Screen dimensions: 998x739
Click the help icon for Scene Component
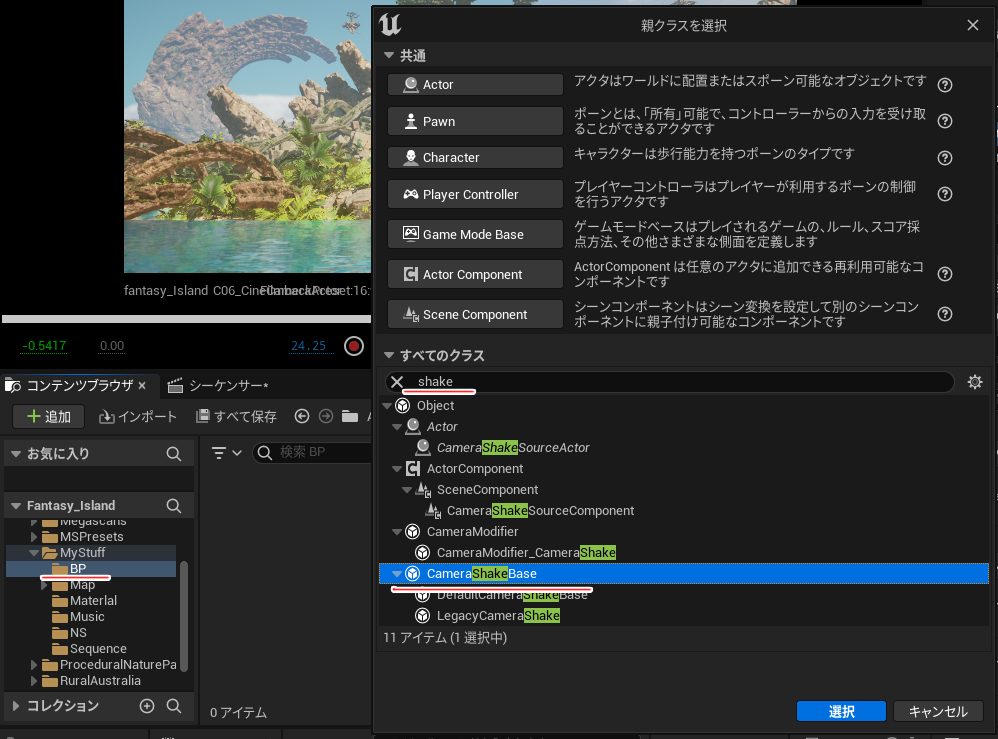tap(944, 314)
